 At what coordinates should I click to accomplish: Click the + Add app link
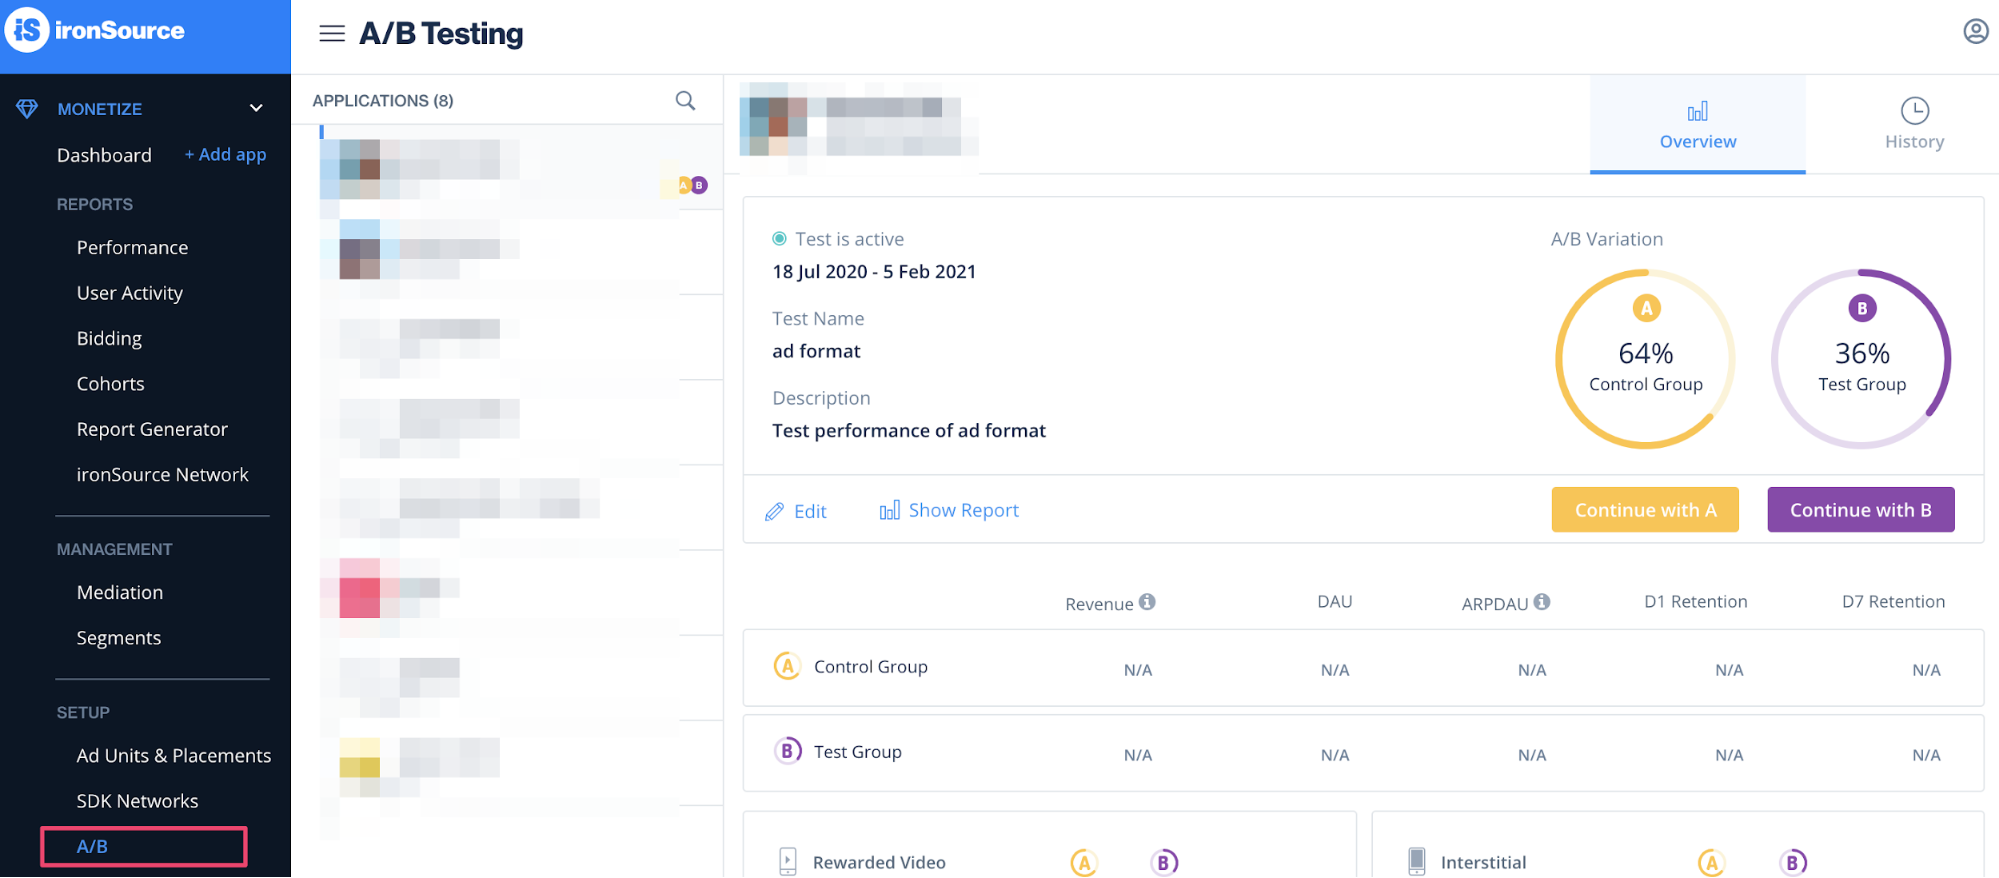click(x=225, y=154)
